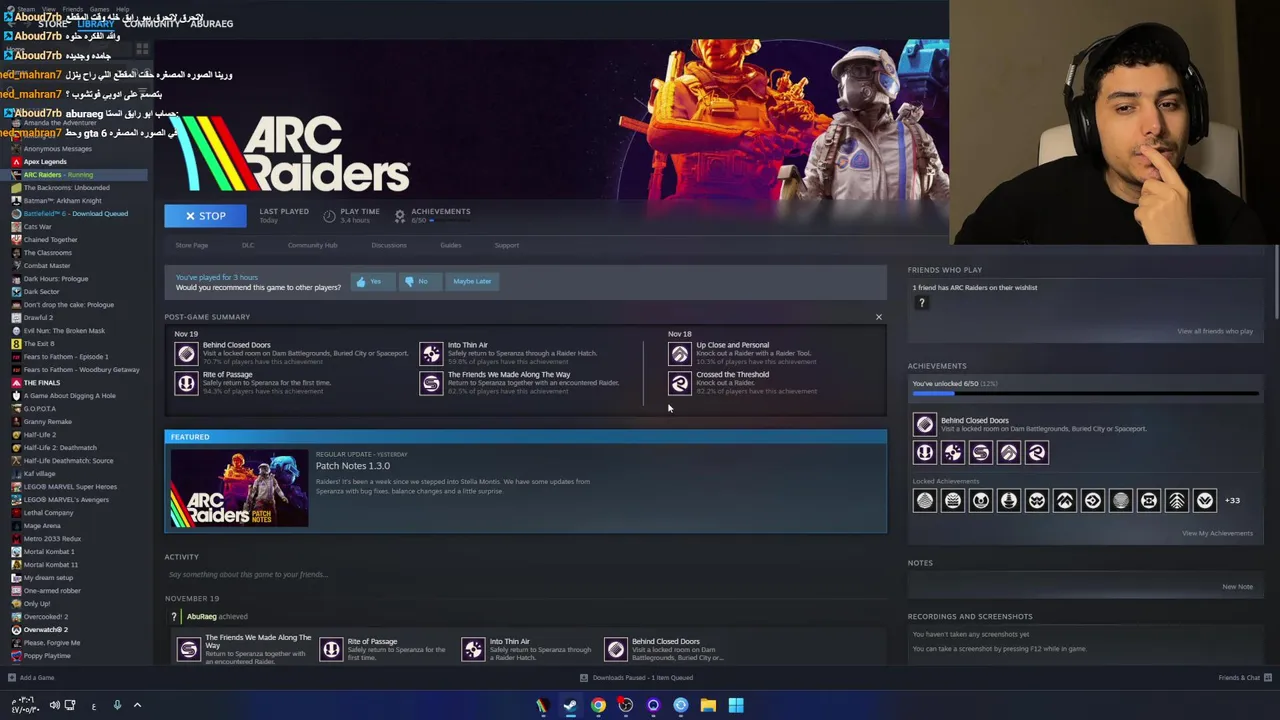Viewport: 1280px width, 720px height.
Task: Create a New Note
Action: (1237, 587)
